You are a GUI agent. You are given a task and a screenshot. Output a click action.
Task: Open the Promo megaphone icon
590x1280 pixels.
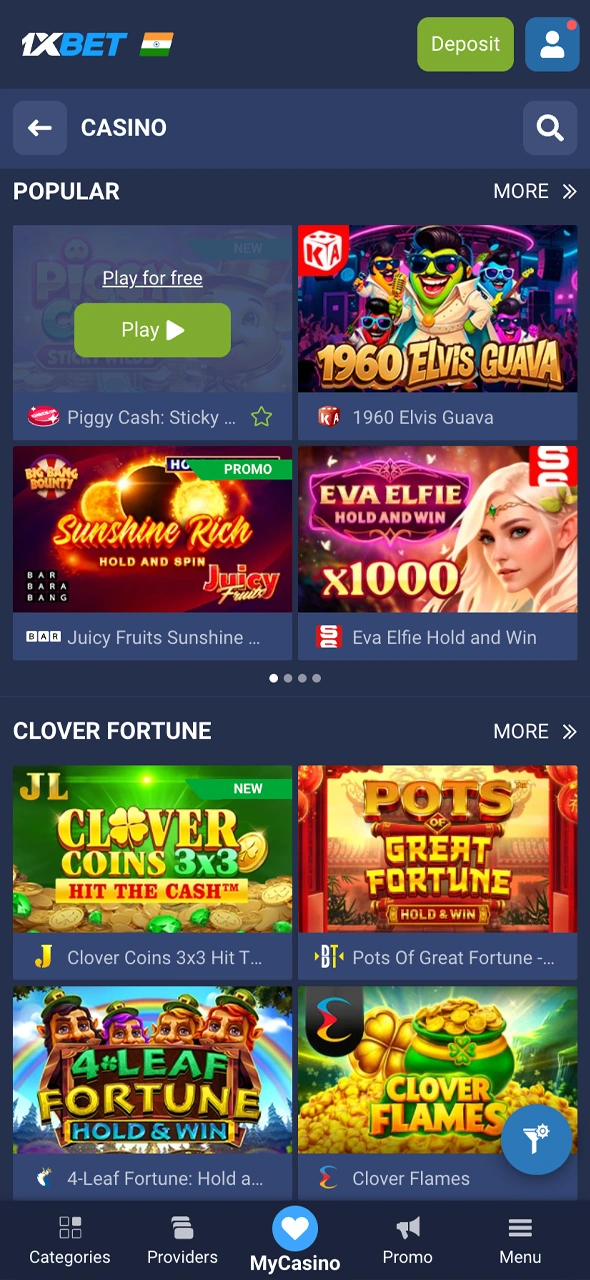tap(408, 1227)
